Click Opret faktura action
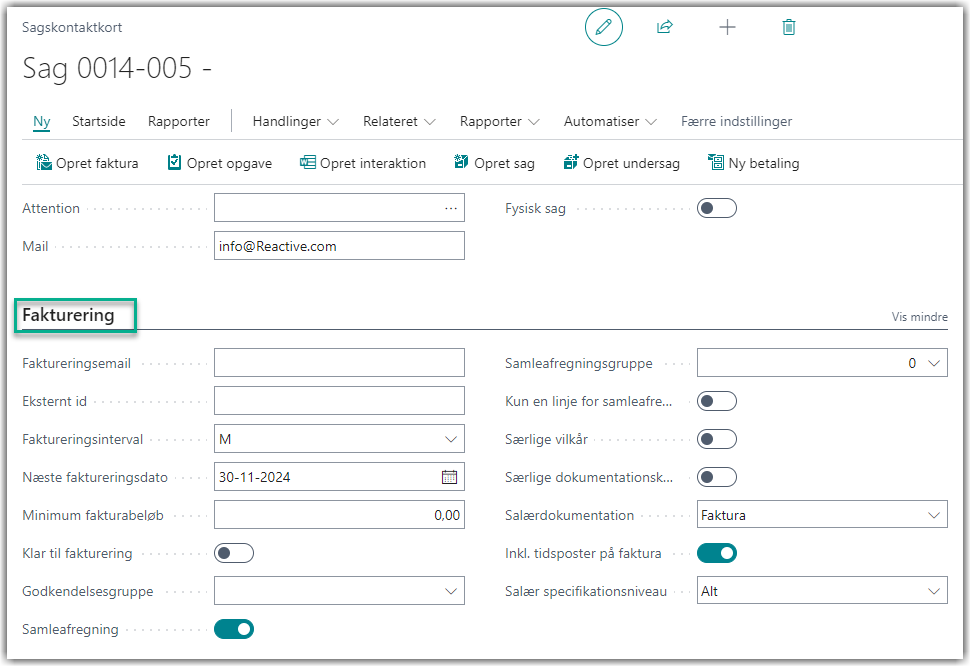 (87, 163)
